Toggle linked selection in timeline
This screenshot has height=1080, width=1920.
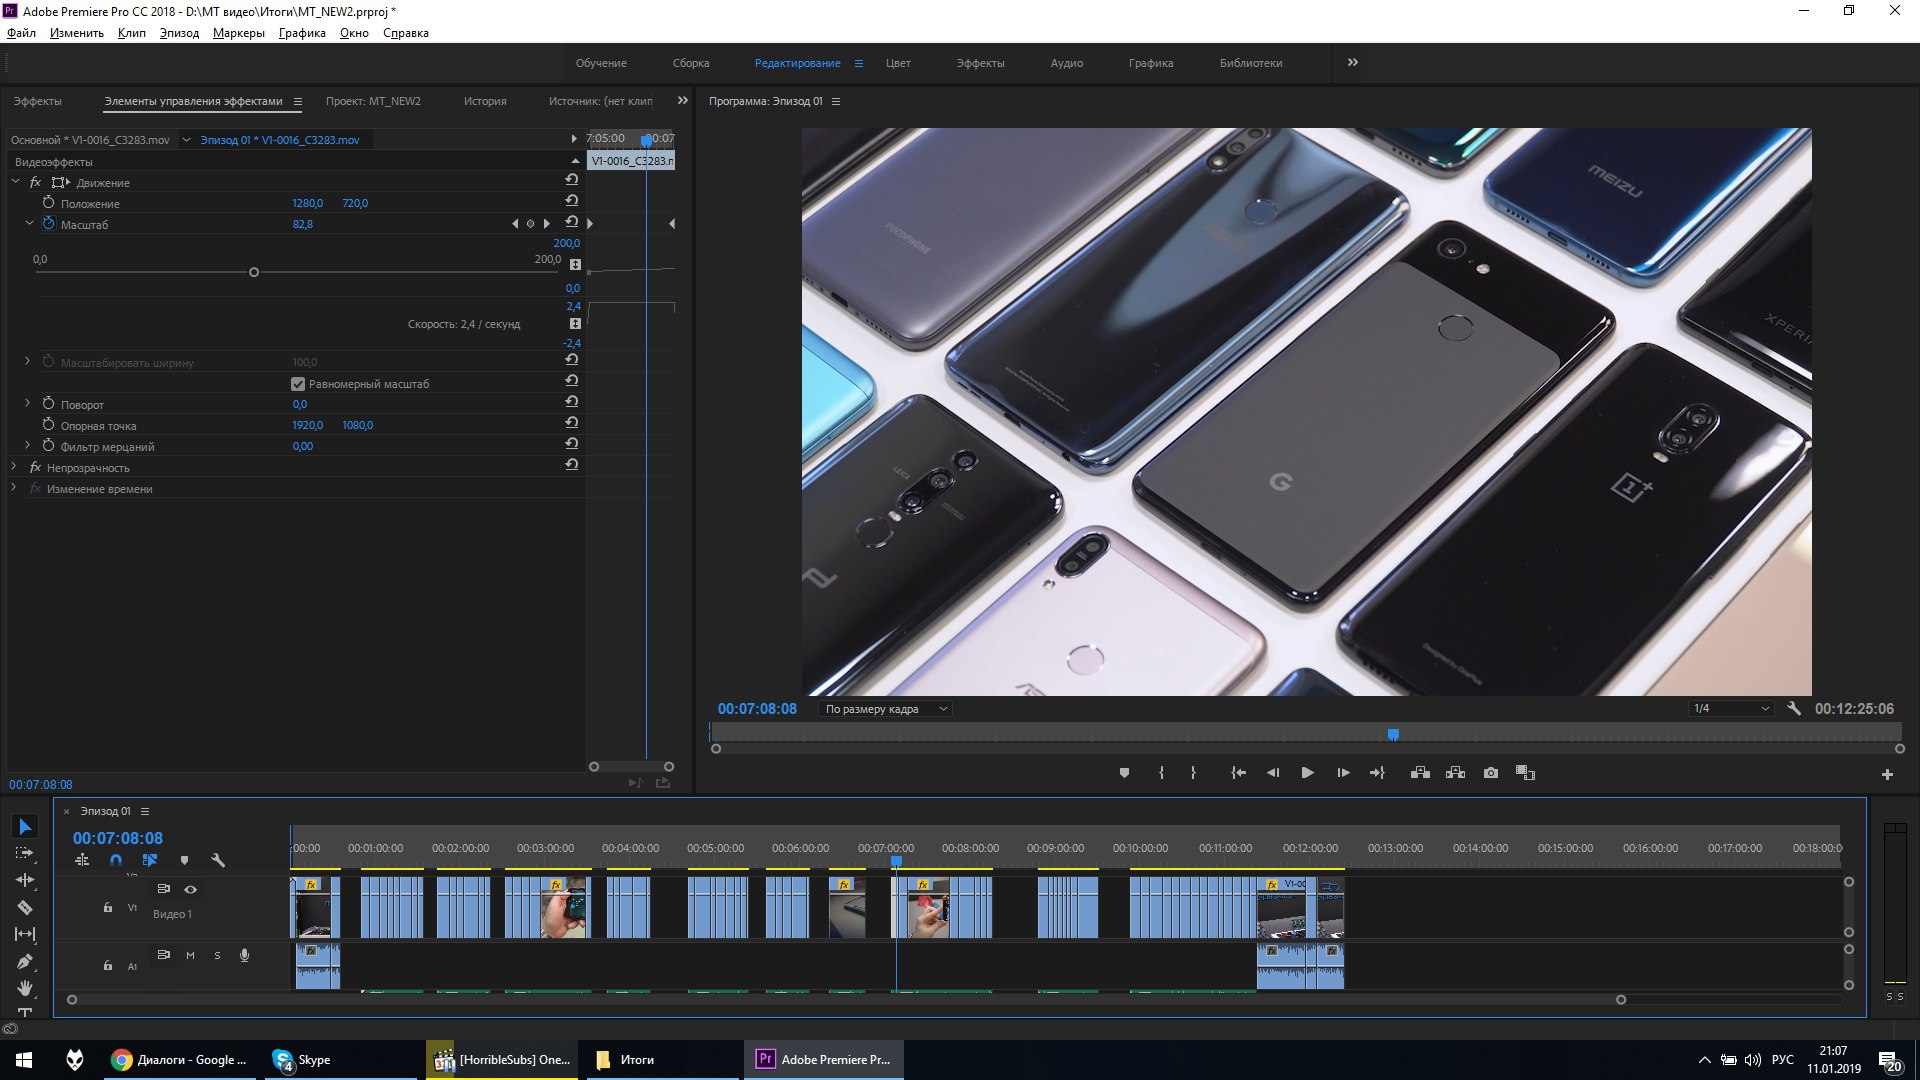point(150,860)
